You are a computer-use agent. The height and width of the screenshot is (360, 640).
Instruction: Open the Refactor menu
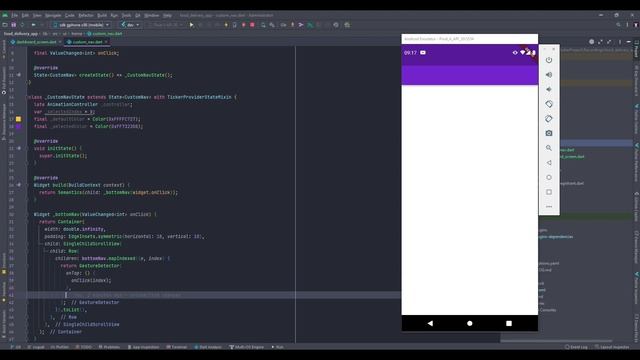(x=86, y=16)
